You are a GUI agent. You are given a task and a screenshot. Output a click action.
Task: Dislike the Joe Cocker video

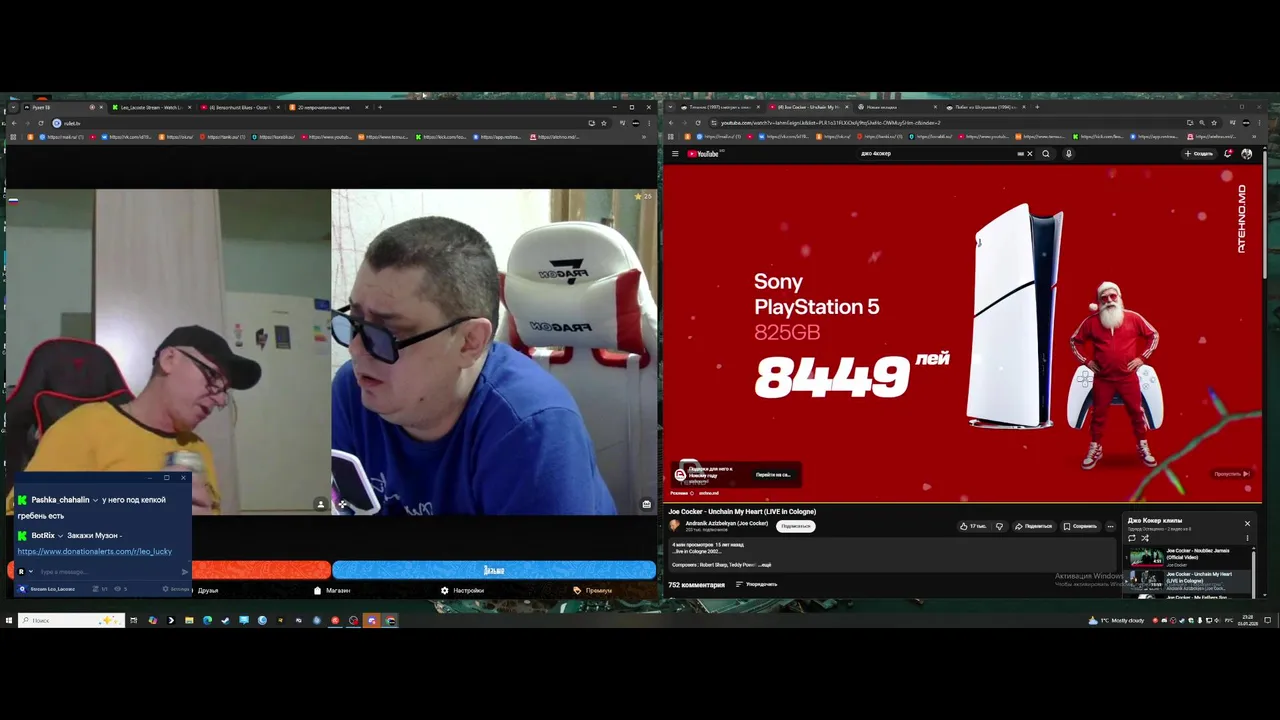pos(999,526)
